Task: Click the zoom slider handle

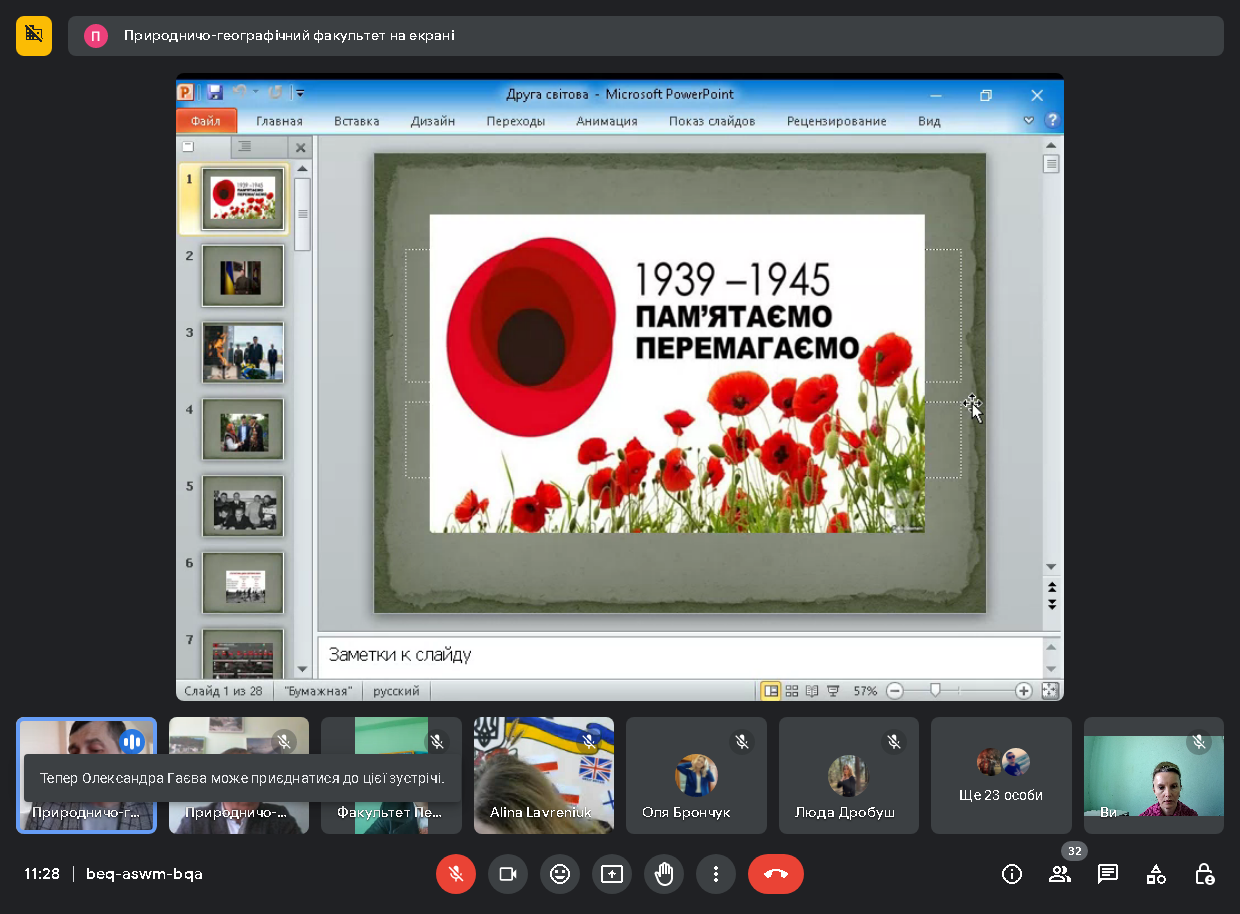Action: 935,691
